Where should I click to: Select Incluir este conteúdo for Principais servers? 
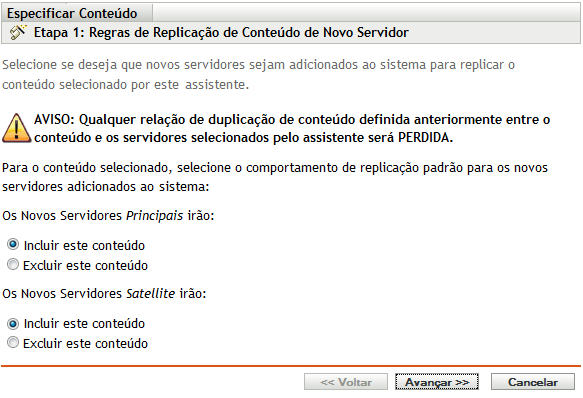click(13, 245)
